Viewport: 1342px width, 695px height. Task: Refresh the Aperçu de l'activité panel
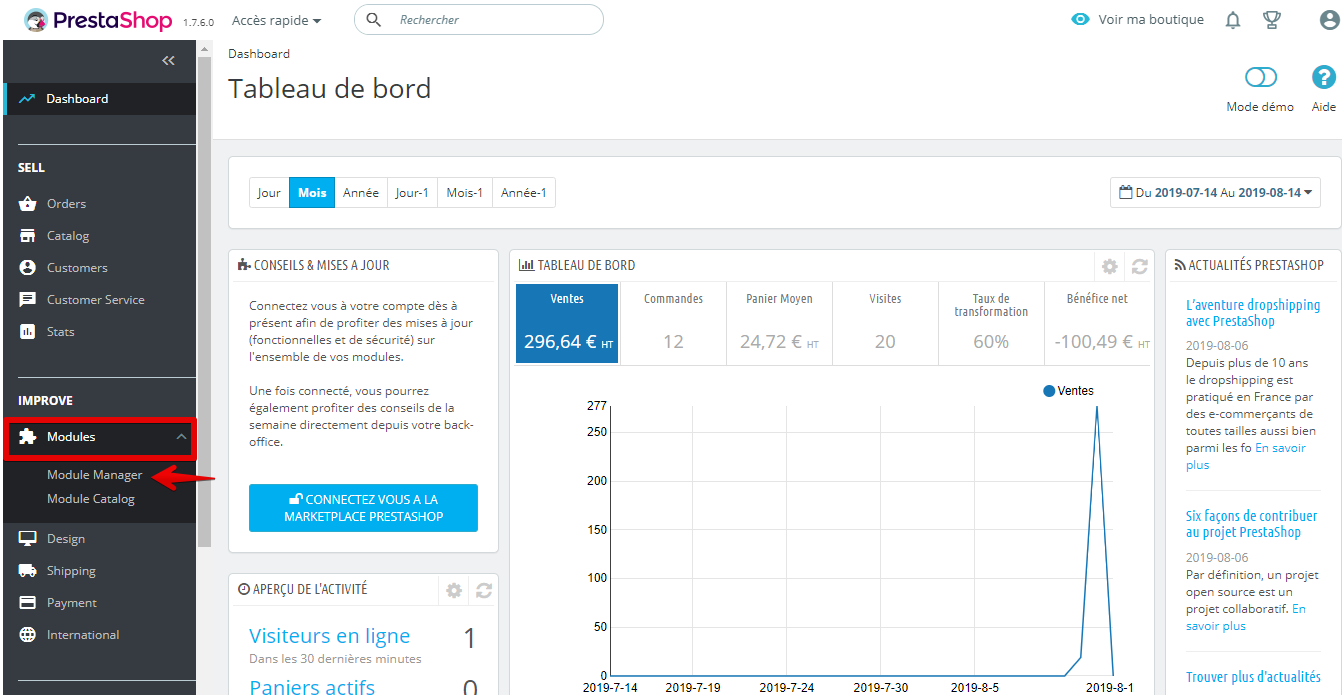click(x=484, y=590)
